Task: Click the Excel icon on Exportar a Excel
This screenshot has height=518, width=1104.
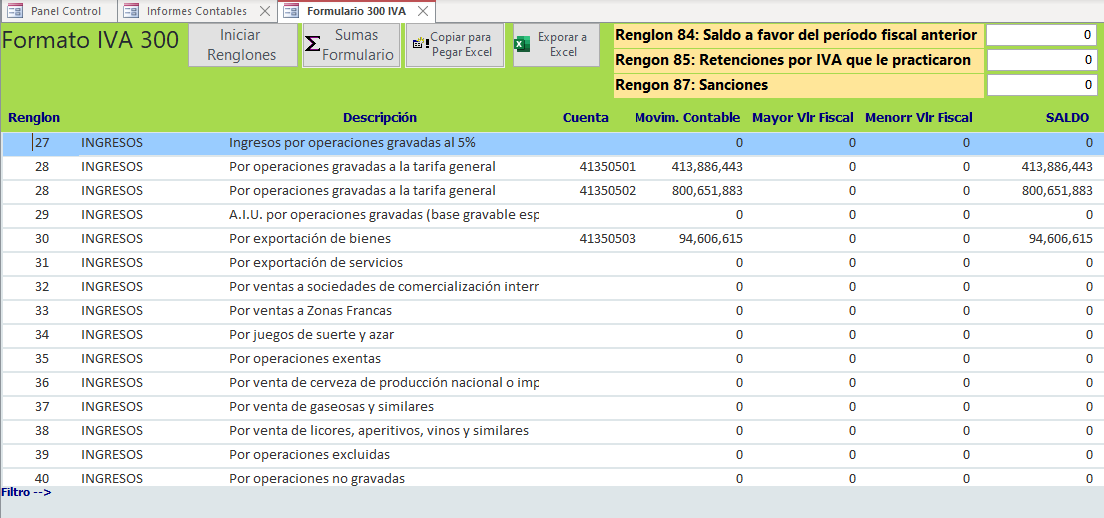Action: click(522, 44)
